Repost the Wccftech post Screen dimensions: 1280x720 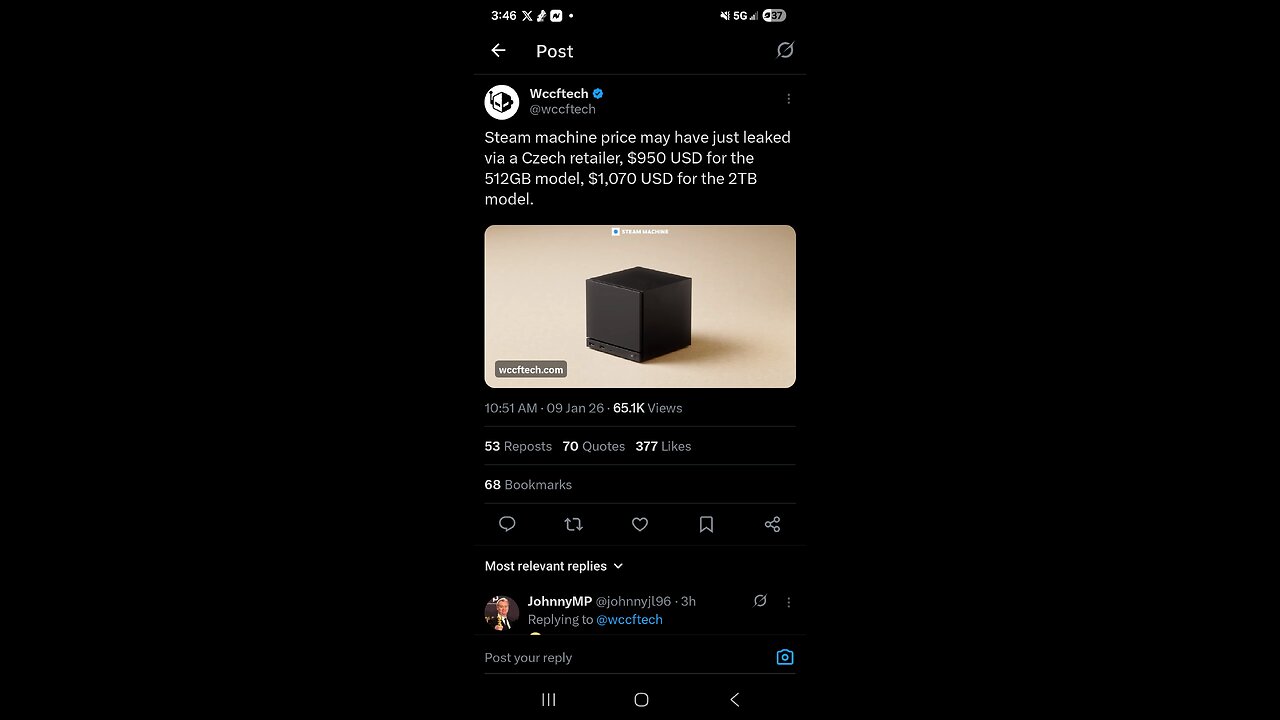tap(573, 524)
